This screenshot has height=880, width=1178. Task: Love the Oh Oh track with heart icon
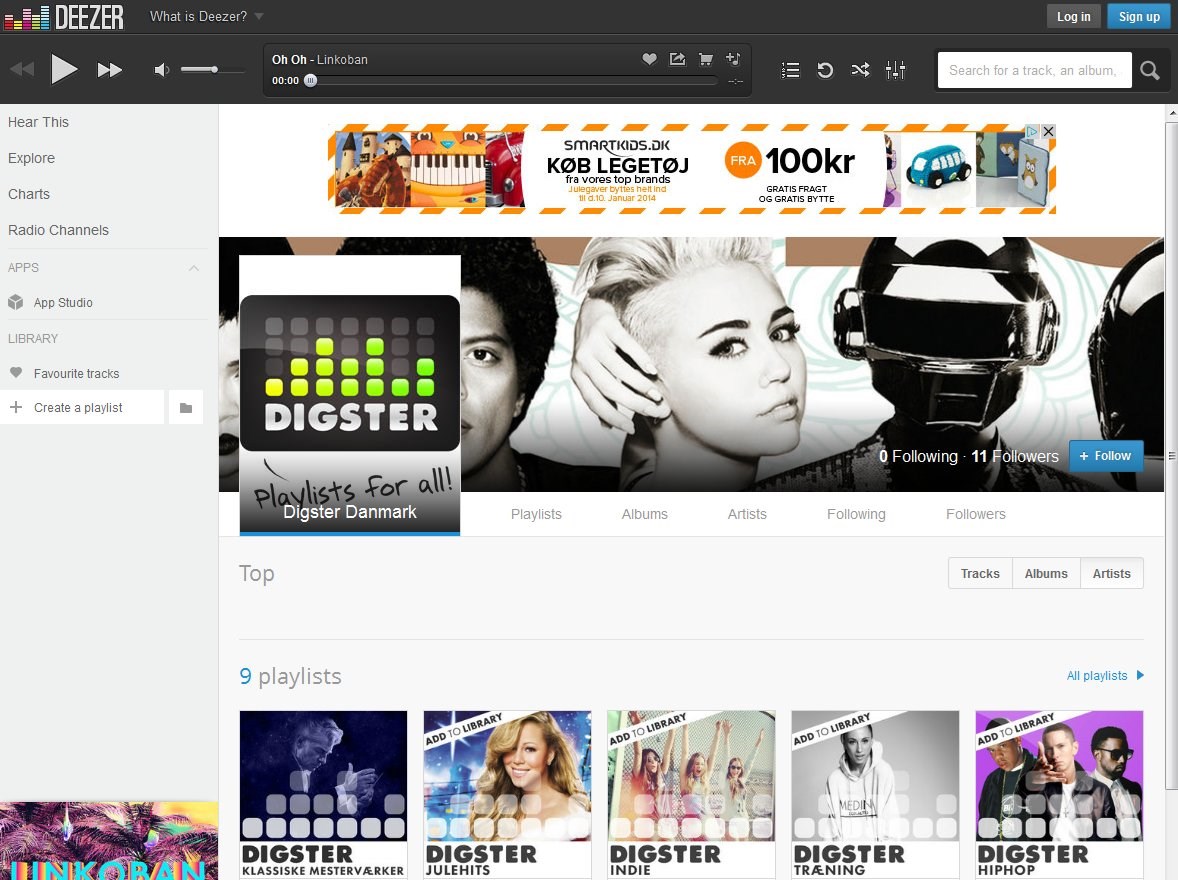(x=650, y=59)
